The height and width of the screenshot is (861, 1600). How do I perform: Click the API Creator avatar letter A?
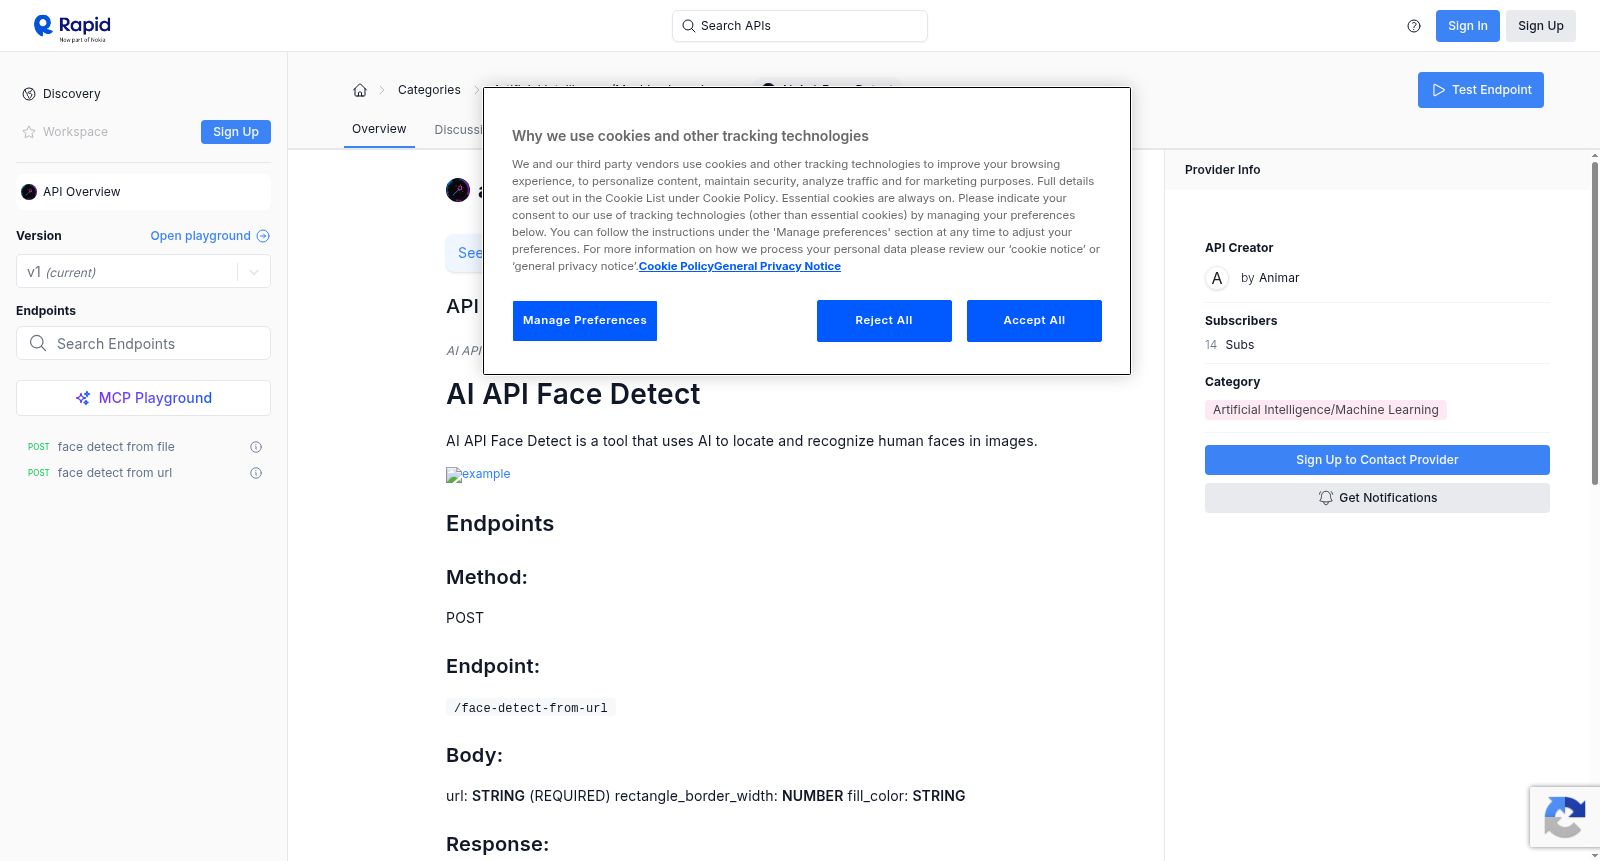(1217, 278)
